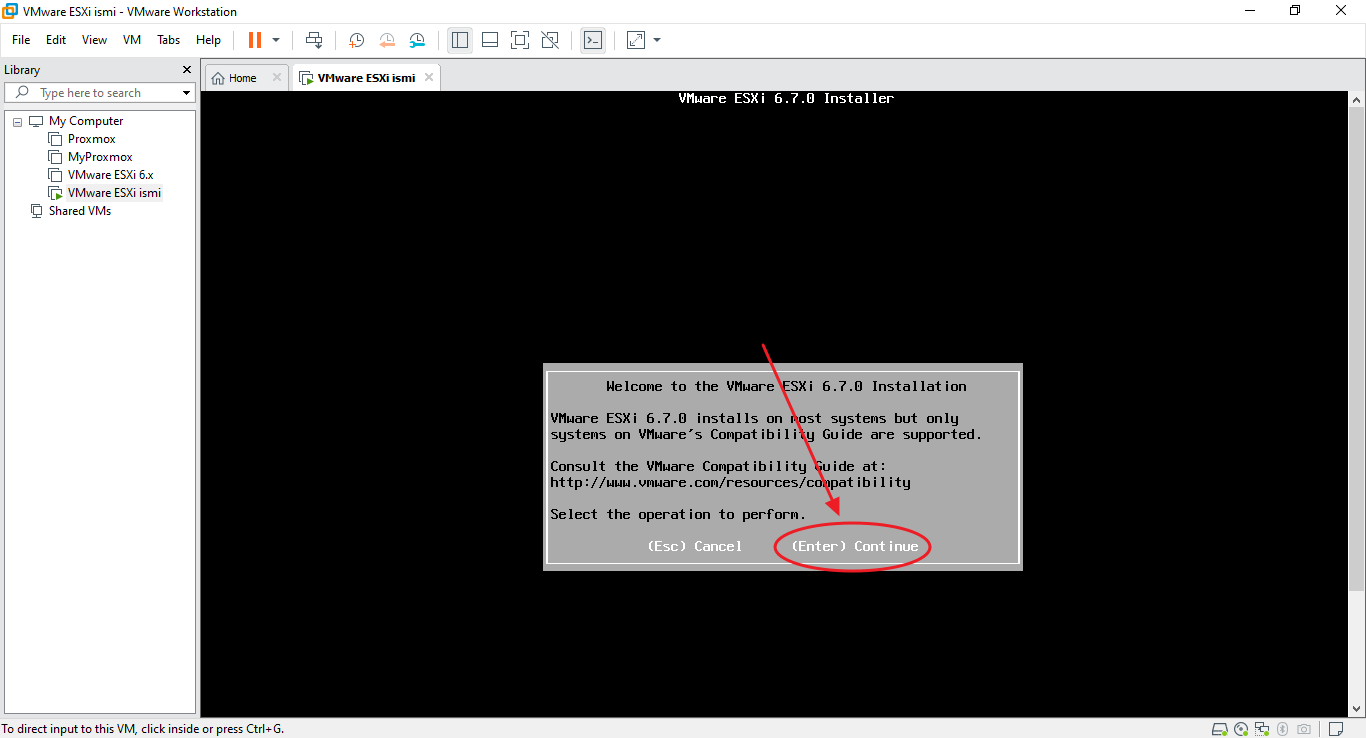
Task: Toggle the Library sidebar visibility
Action: (459, 40)
